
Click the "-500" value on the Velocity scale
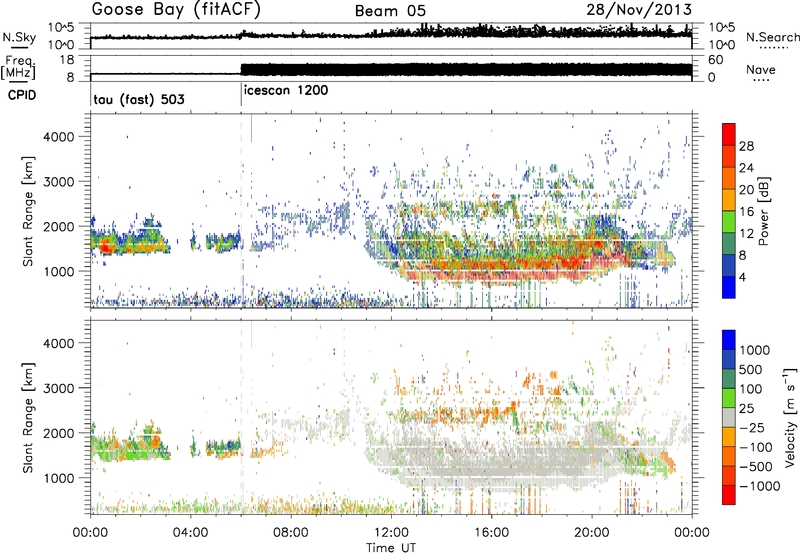(x=755, y=467)
